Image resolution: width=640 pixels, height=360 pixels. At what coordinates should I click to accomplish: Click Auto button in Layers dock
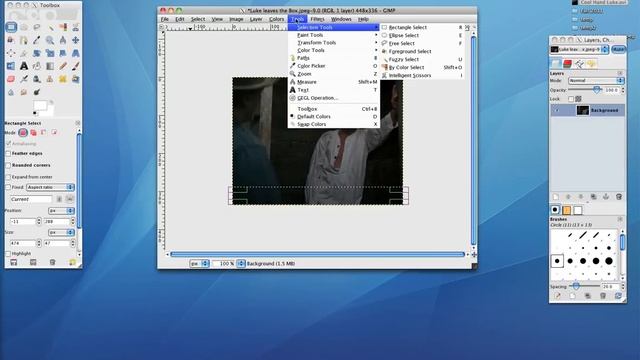pos(618,49)
